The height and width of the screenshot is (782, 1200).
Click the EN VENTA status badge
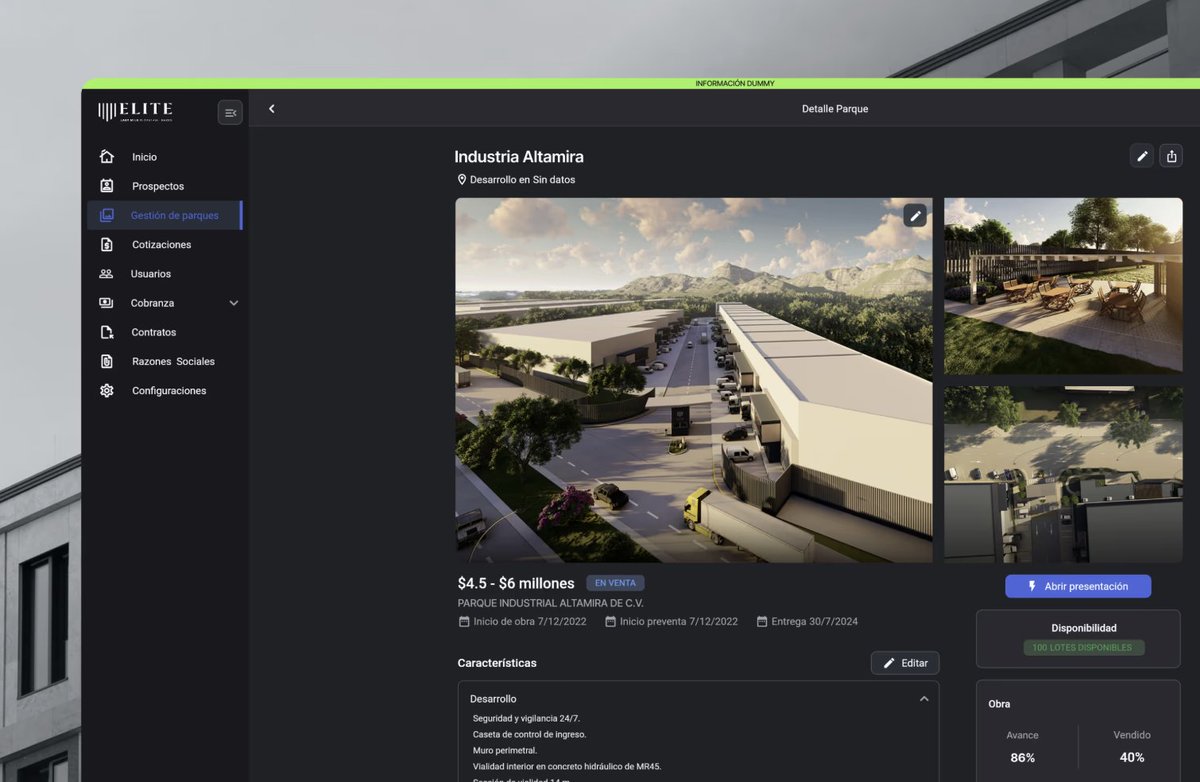615,583
